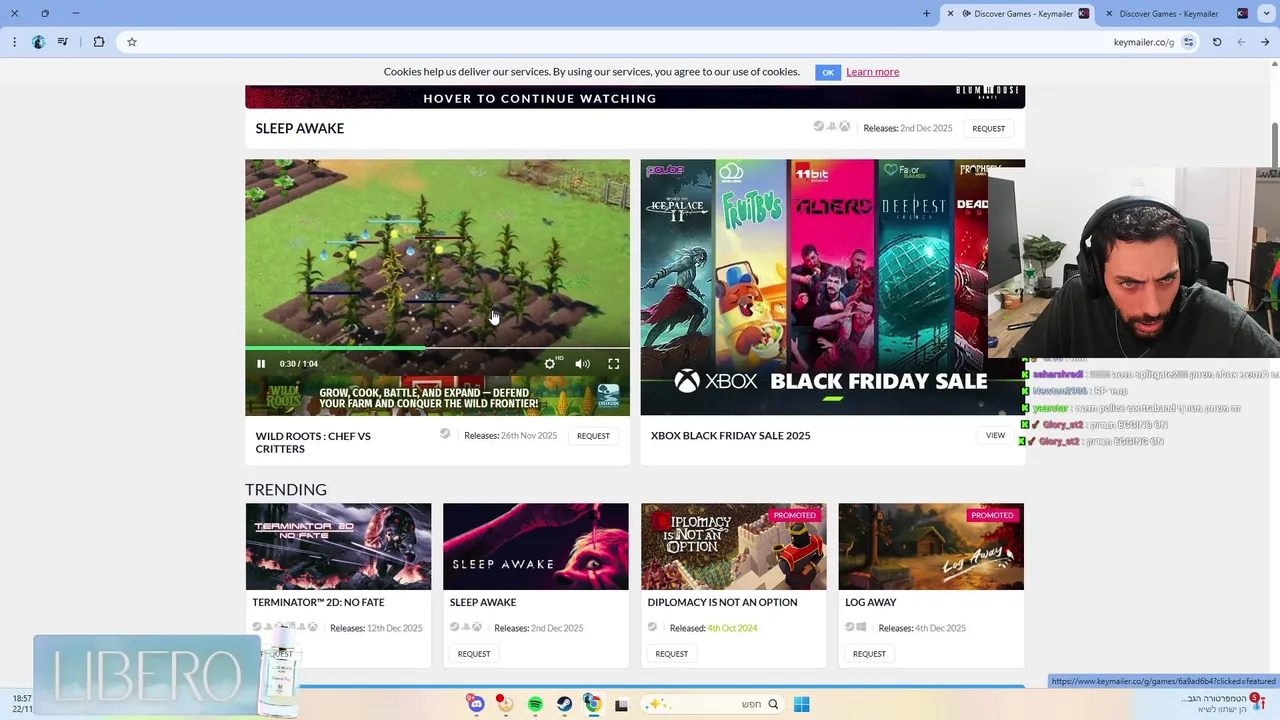The image size is (1280, 720).
Task: Close the inactive Discover Games tab
Action: click(1108, 14)
